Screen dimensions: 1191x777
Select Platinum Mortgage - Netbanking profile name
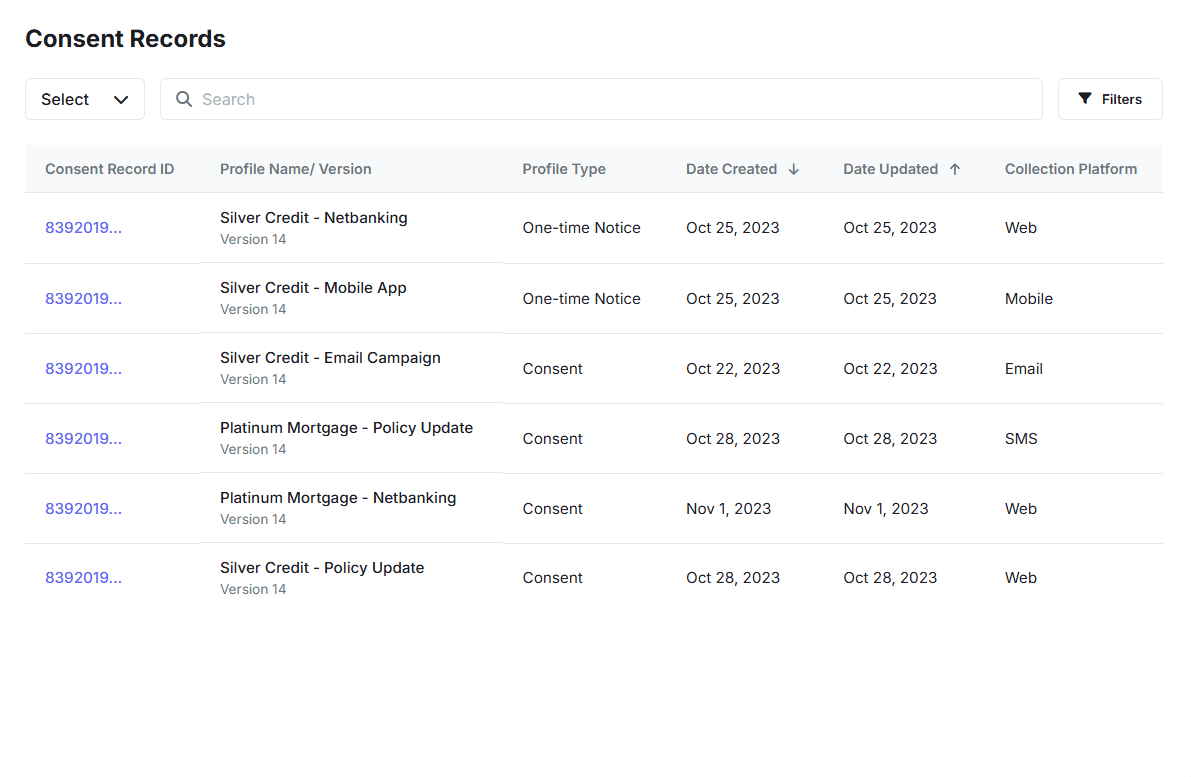(x=338, y=497)
